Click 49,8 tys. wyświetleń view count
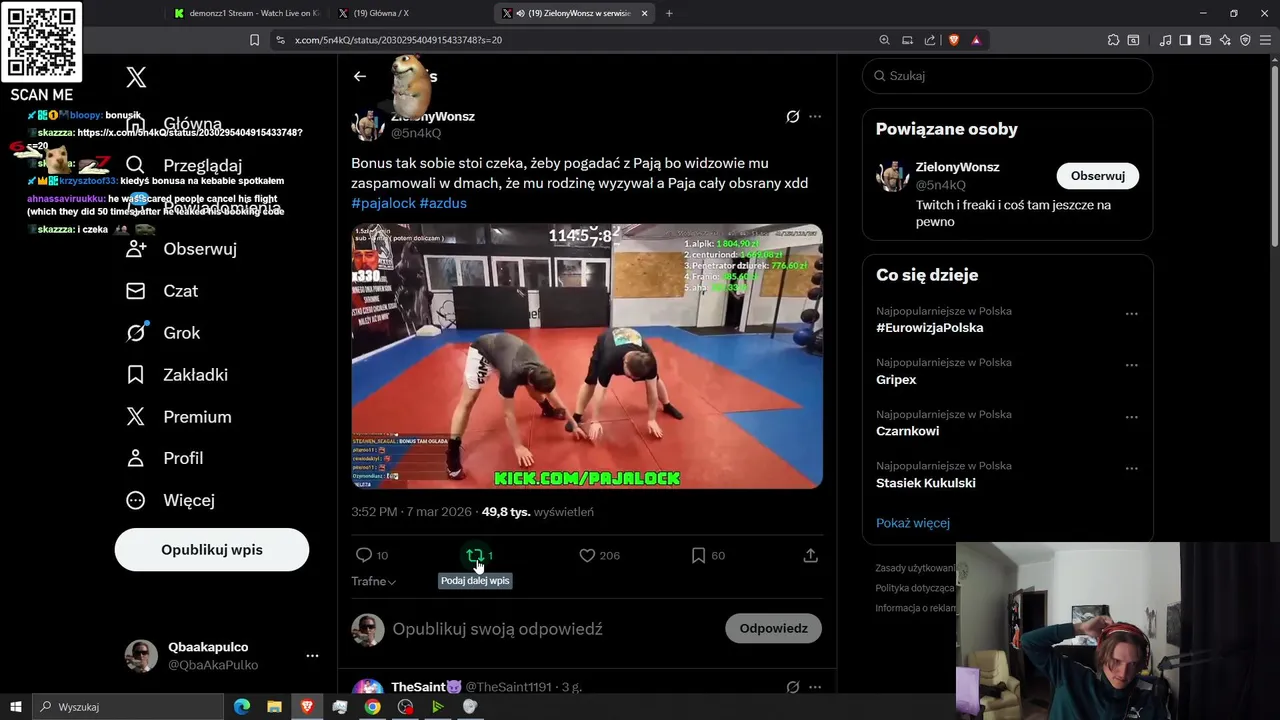The image size is (1280, 720). pyautogui.click(x=538, y=512)
